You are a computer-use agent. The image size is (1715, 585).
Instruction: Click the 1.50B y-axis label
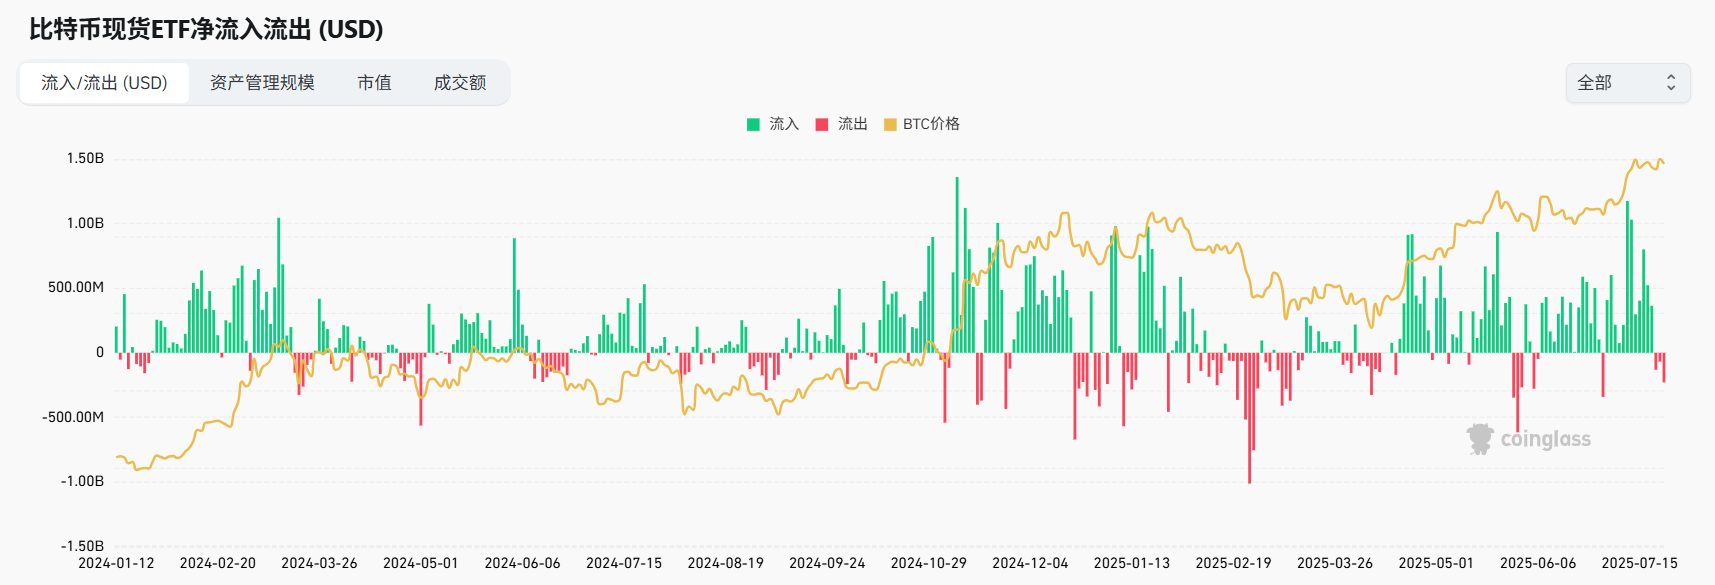coord(85,158)
